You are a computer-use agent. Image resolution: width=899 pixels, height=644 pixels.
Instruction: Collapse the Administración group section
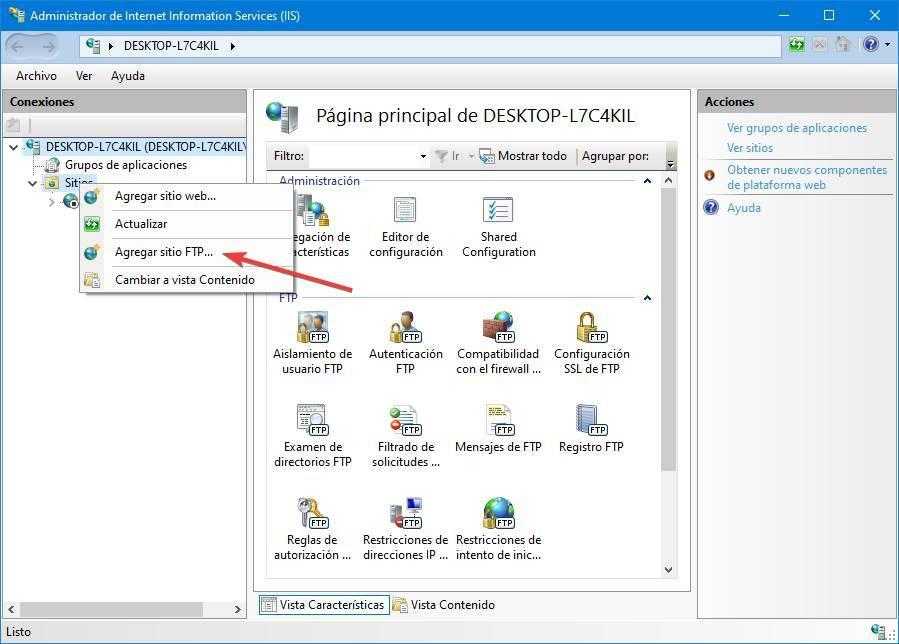[x=647, y=181]
